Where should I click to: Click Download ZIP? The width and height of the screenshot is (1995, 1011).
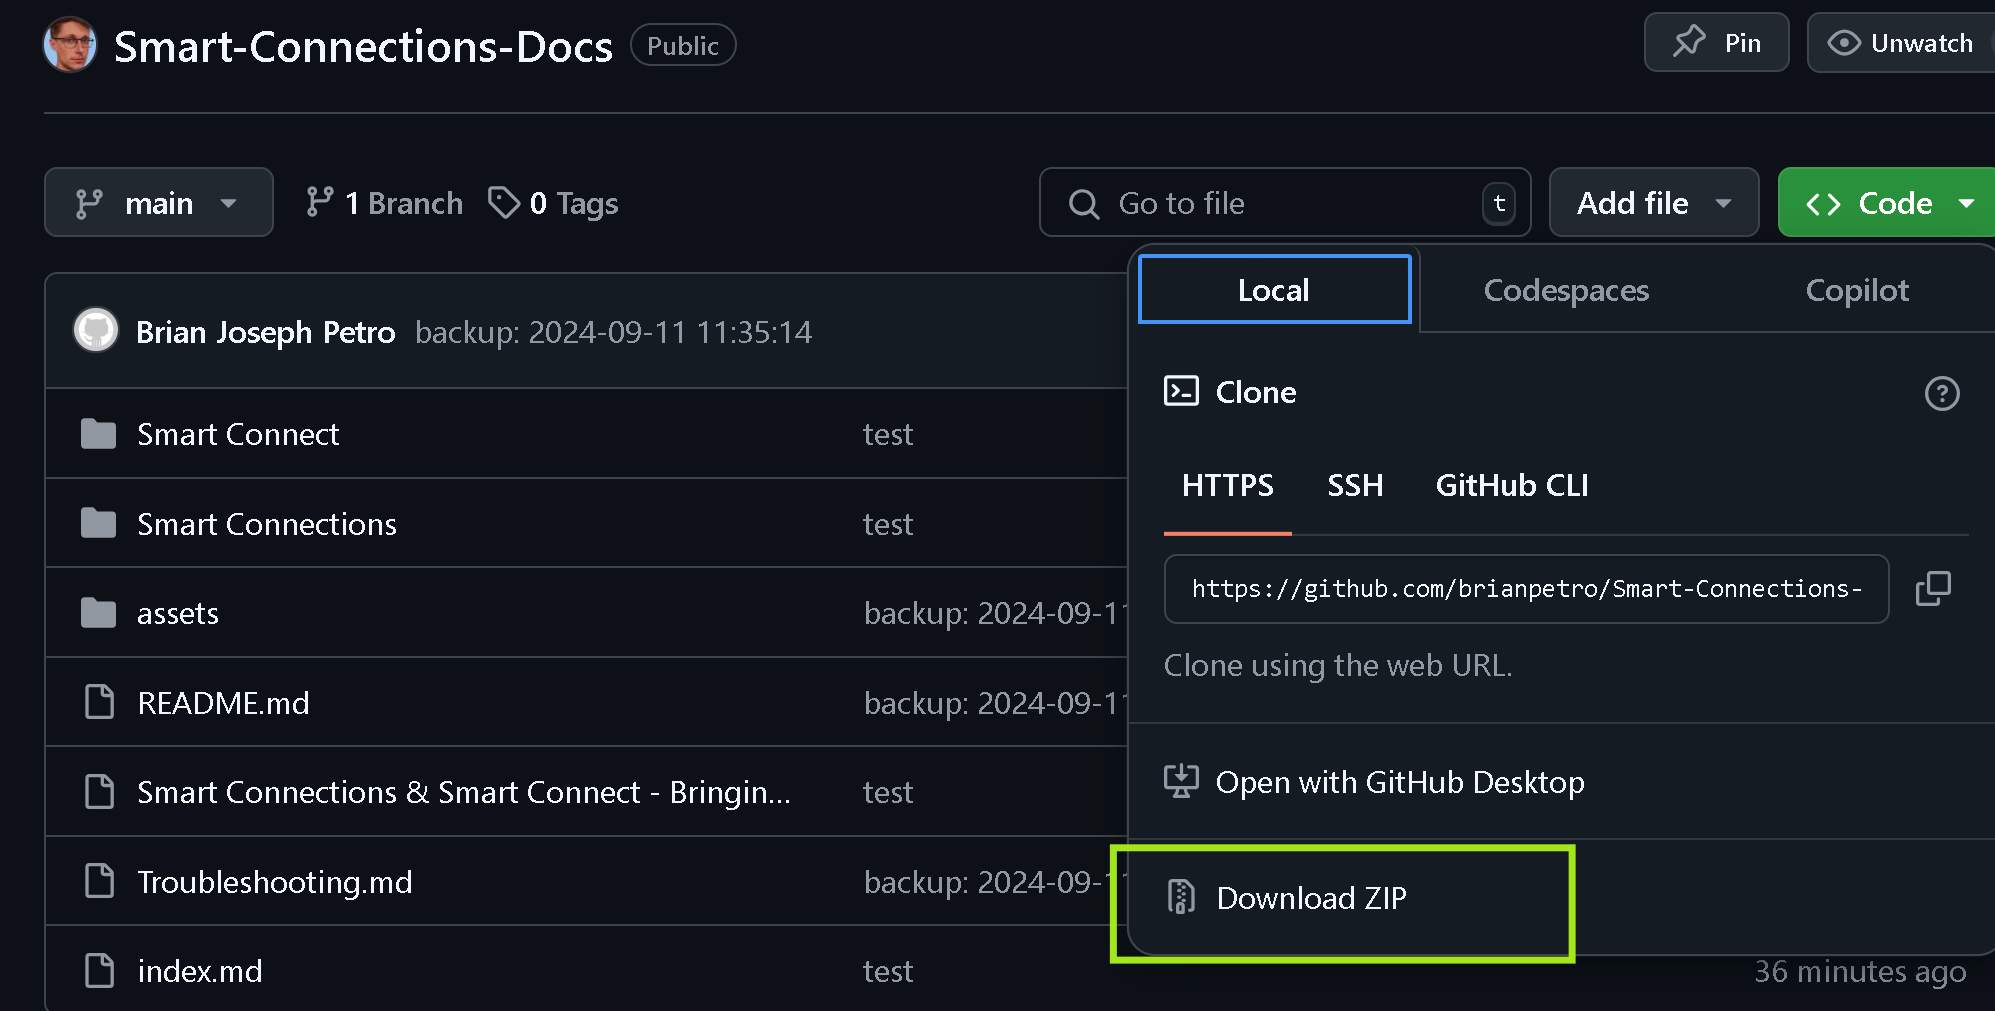(x=1311, y=898)
